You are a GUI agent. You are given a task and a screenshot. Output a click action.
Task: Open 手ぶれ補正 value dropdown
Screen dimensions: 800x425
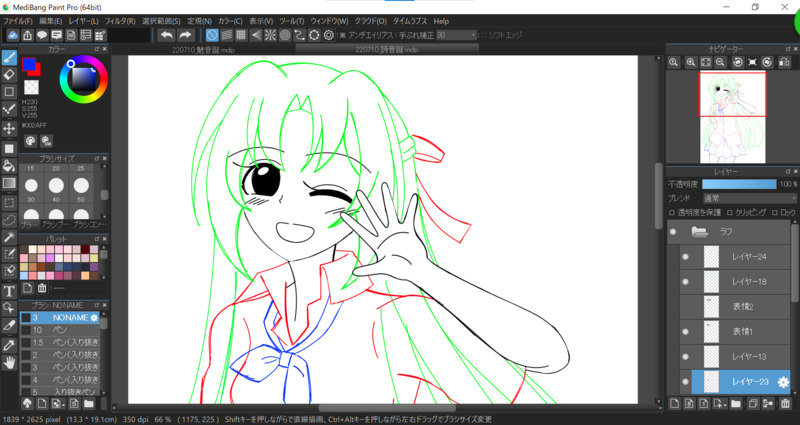pyautogui.click(x=457, y=35)
